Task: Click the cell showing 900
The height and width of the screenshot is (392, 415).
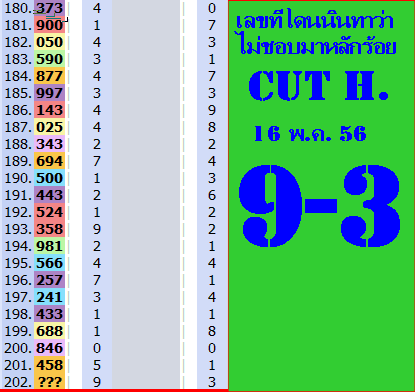Action: (49, 25)
